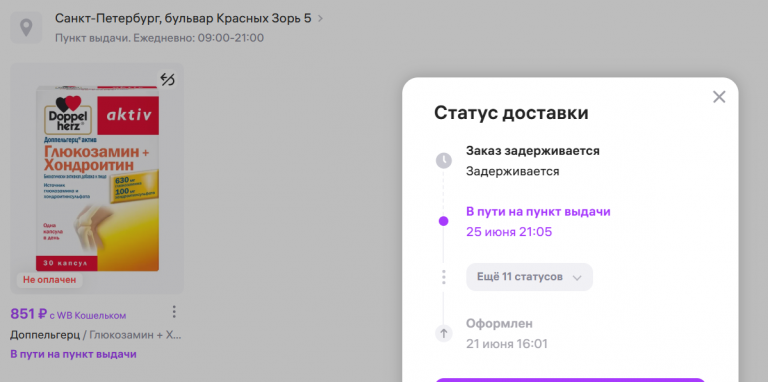The height and width of the screenshot is (382, 768).
Task: Click the location pin icon
Action: coord(26,27)
